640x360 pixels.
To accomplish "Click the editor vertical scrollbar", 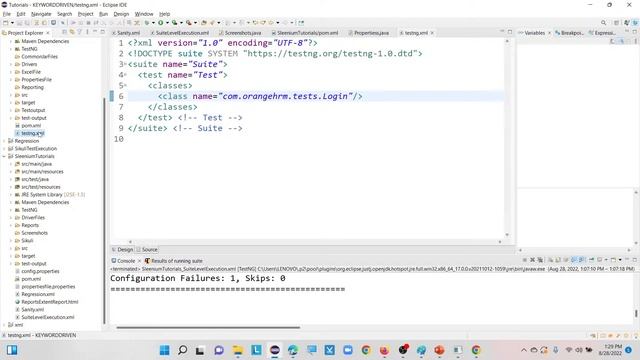I will (x=507, y=138).
